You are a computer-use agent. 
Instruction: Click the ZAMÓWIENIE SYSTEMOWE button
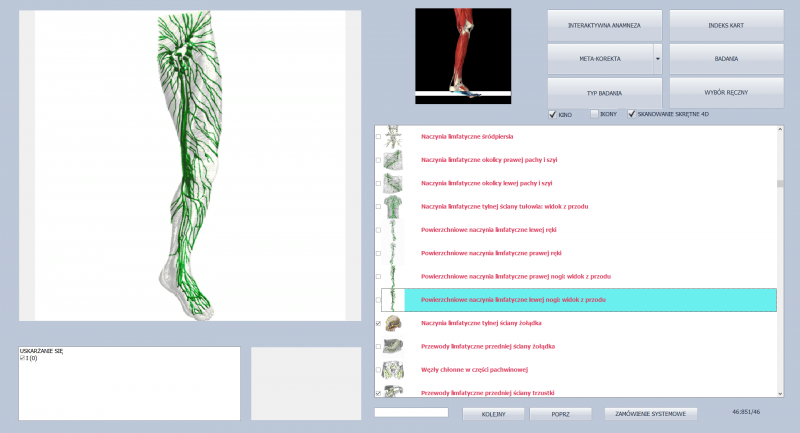651,413
